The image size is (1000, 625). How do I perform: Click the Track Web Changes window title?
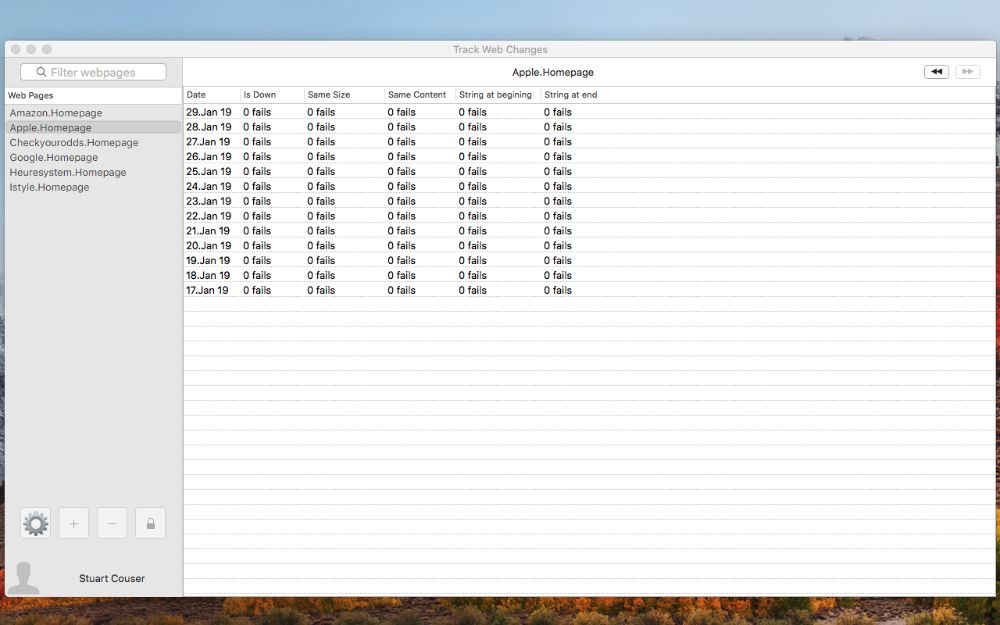coord(500,49)
